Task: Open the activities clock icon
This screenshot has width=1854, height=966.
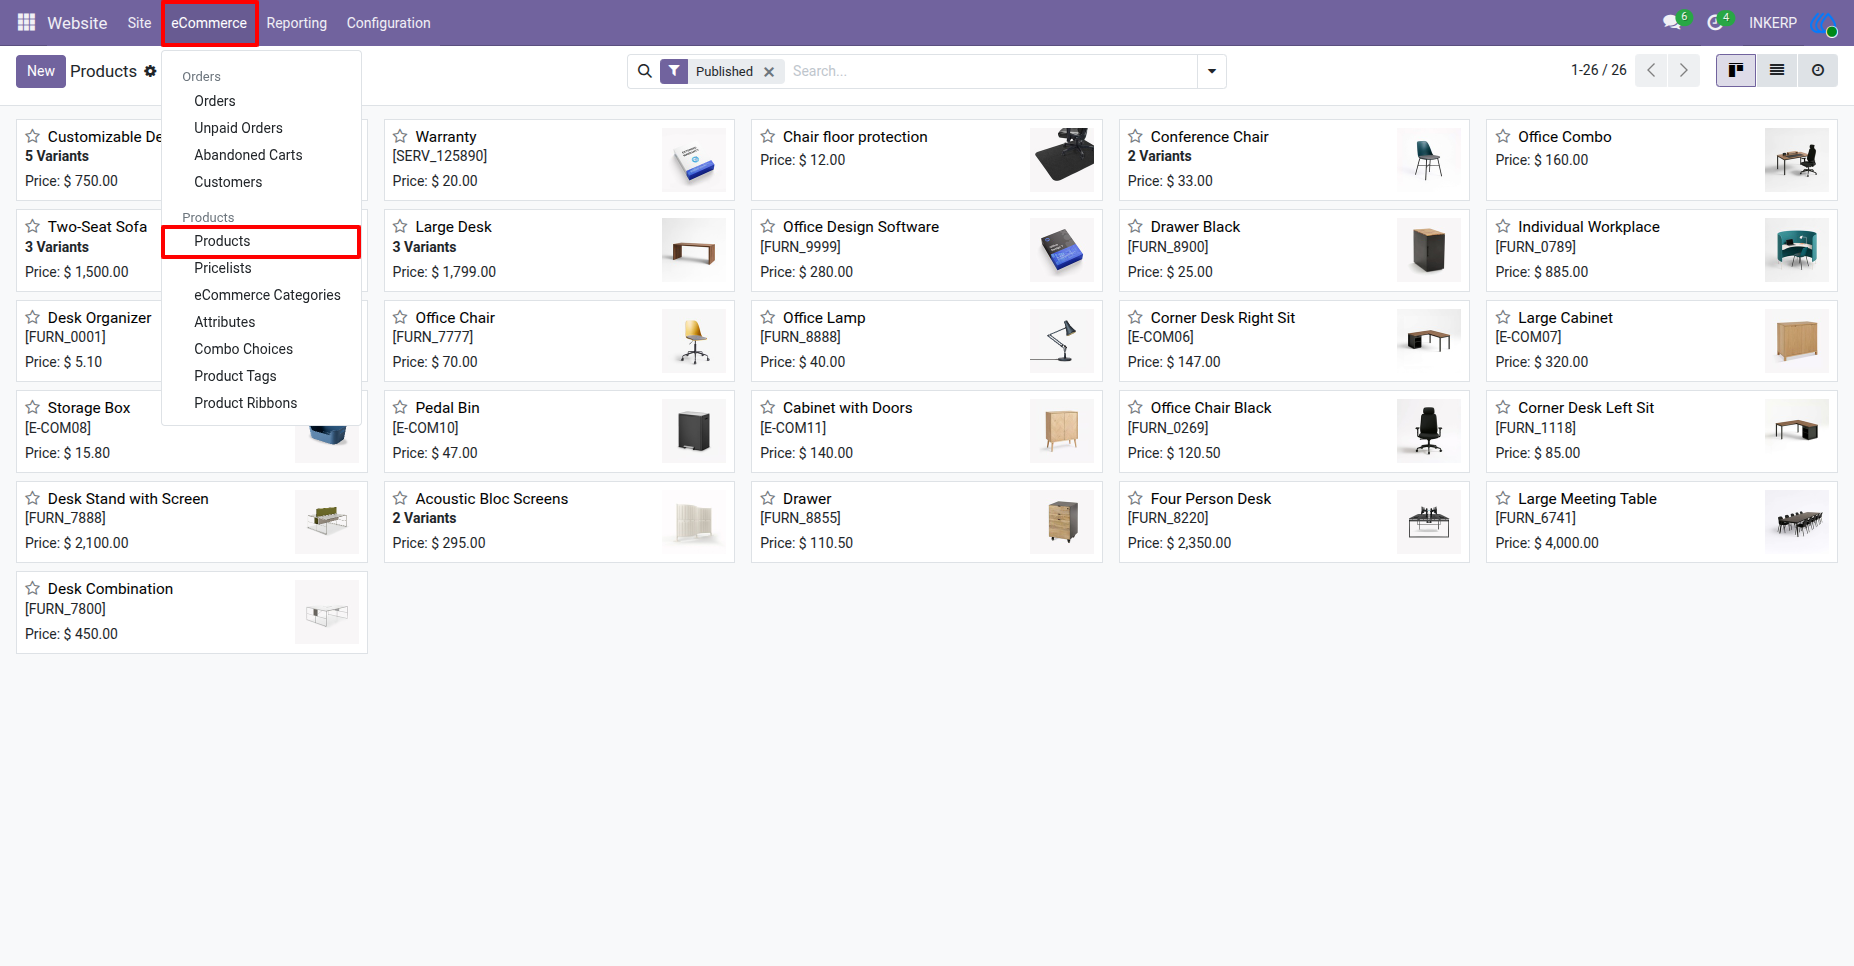Action: [1716, 22]
